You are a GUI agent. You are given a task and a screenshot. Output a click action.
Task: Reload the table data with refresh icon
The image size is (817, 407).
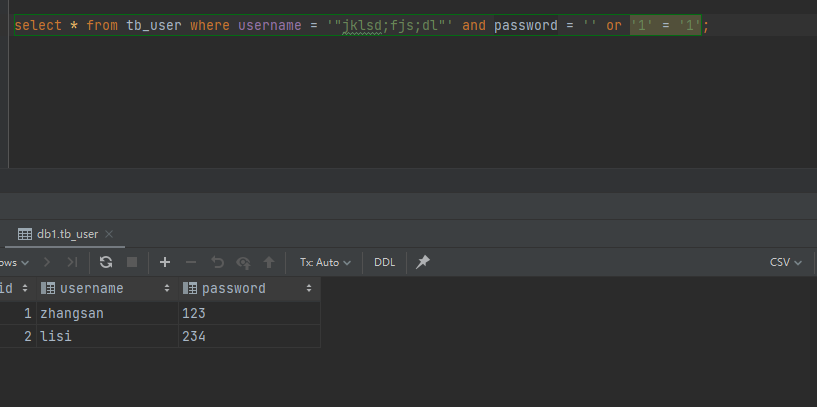106,262
